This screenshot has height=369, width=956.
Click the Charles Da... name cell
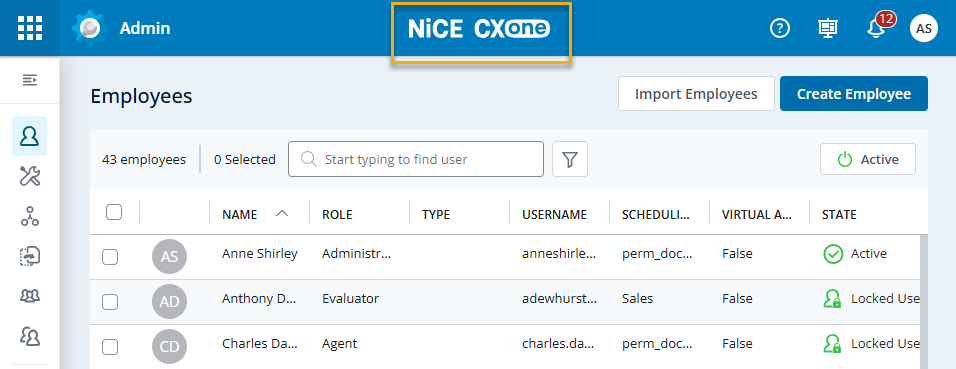pyautogui.click(x=260, y=344)
